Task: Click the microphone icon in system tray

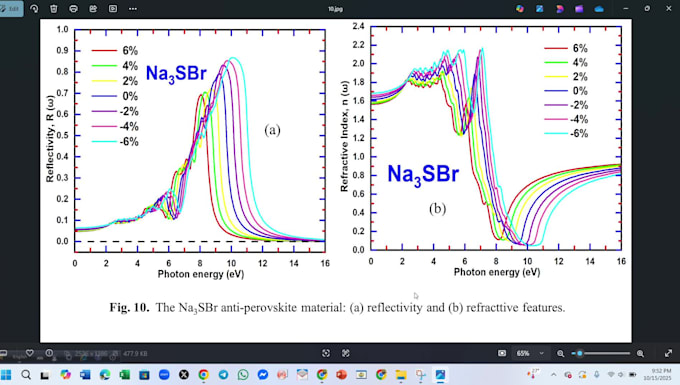Action: 597,375
